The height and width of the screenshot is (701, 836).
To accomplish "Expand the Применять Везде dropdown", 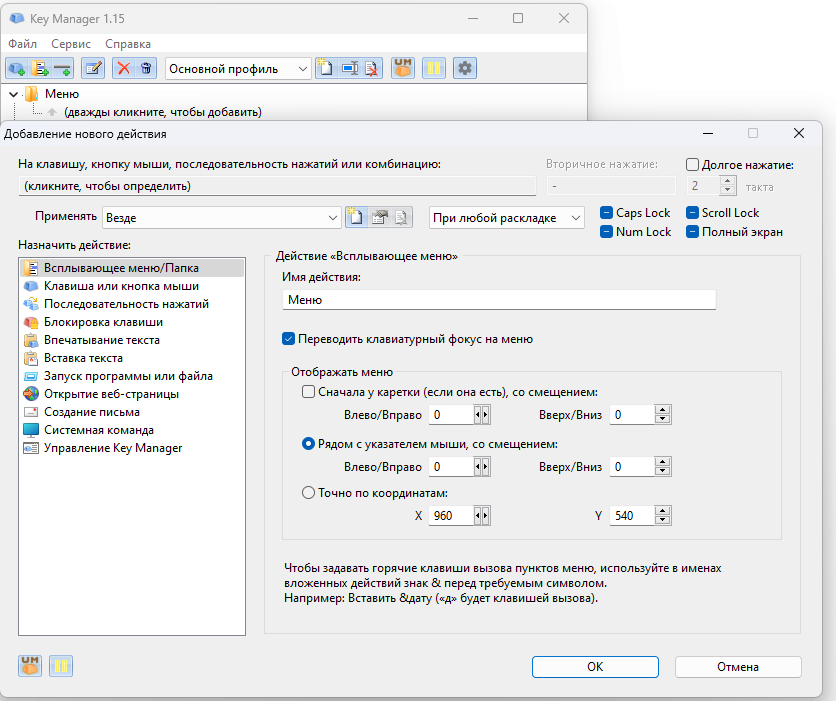I will coord(223,217).
